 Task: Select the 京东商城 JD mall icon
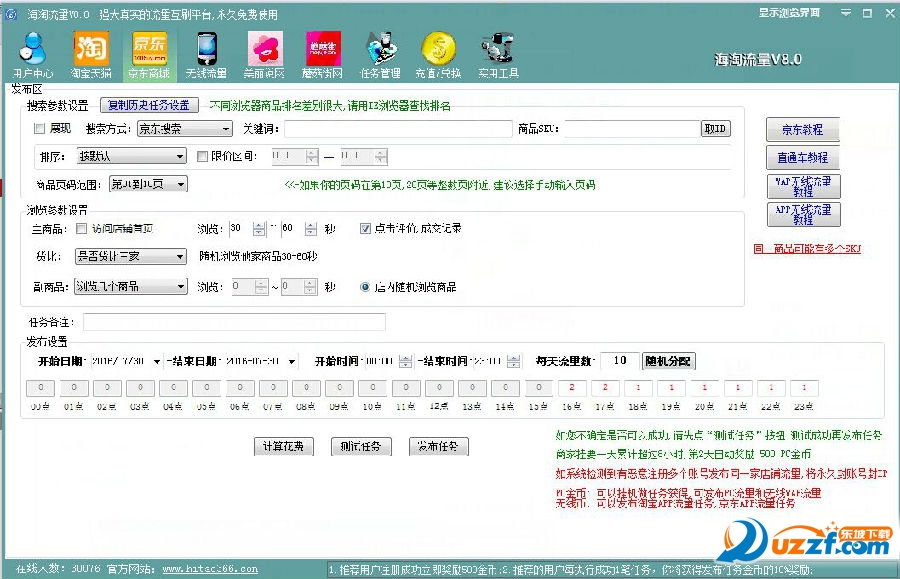coord(149,55)
